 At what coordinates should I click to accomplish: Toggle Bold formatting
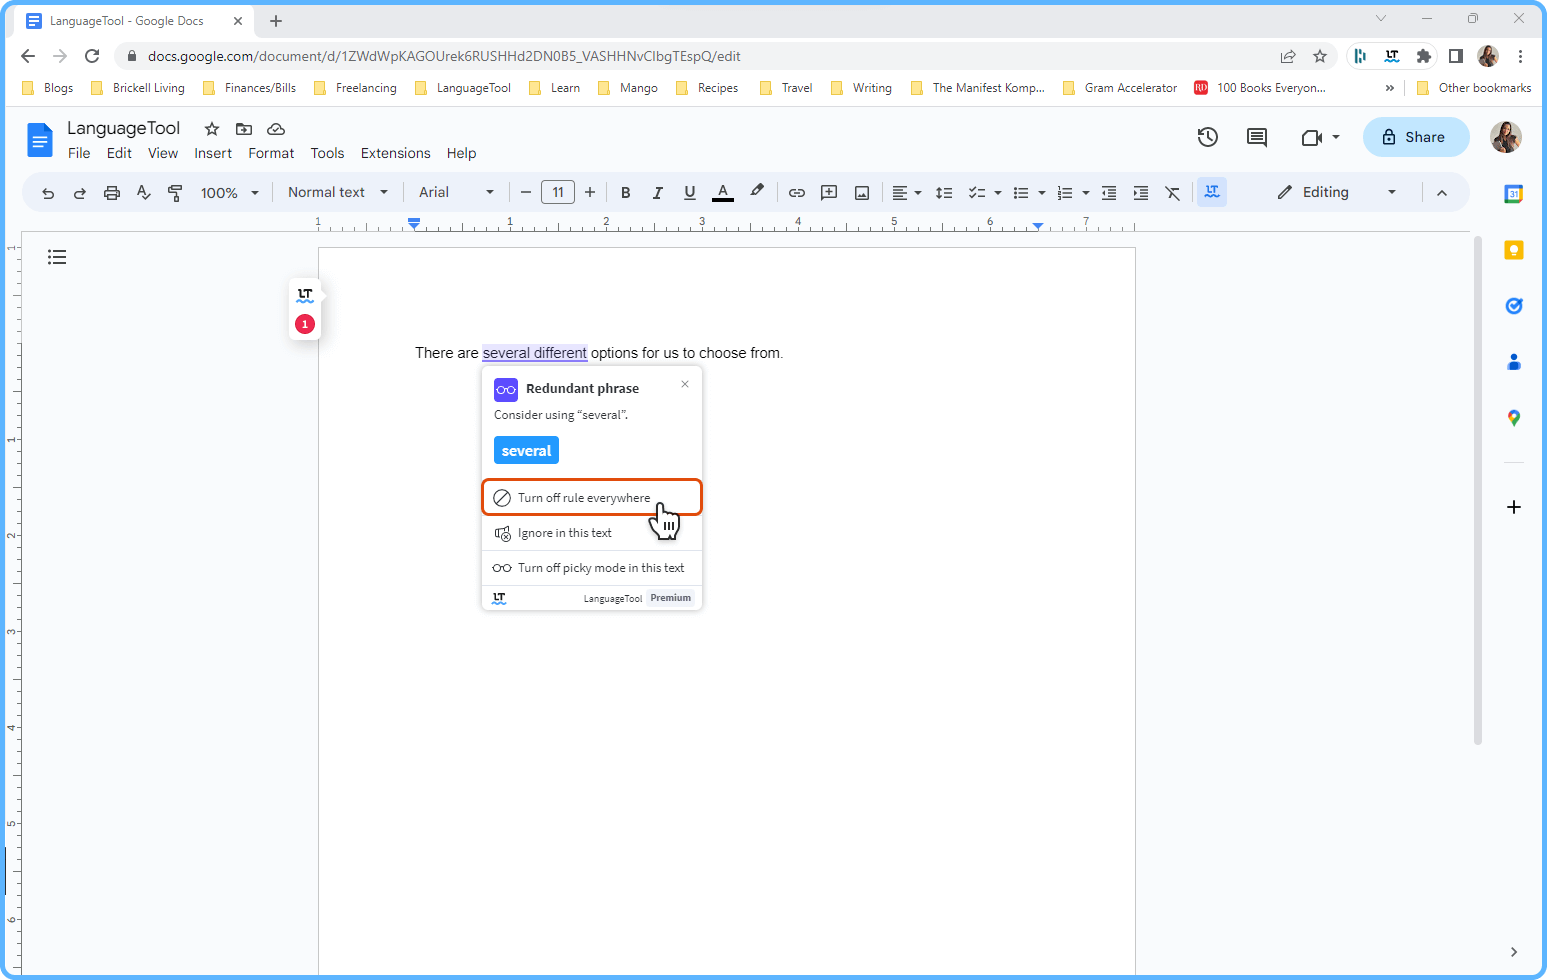click(625, 193)
